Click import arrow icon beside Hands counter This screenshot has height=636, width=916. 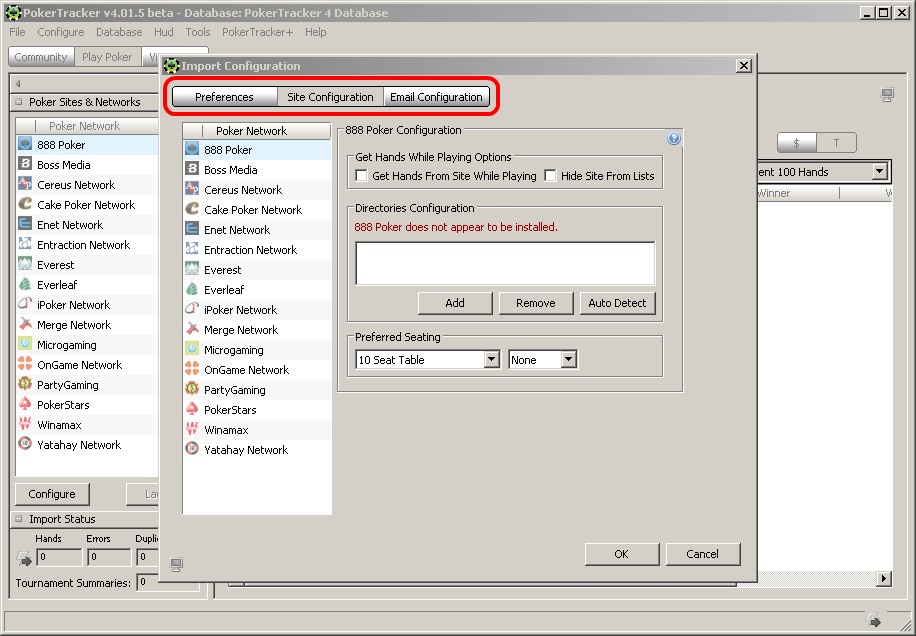click(24, 558)
